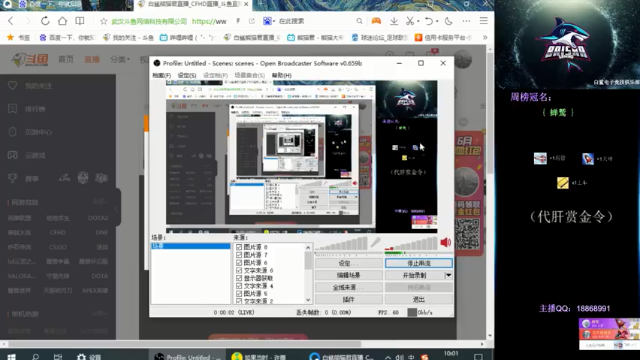Image resolution: width=640 pixels, height=360 pixels.
Task: Select the CFHD直播 browser tab
Action: click(x=193, y=4)
